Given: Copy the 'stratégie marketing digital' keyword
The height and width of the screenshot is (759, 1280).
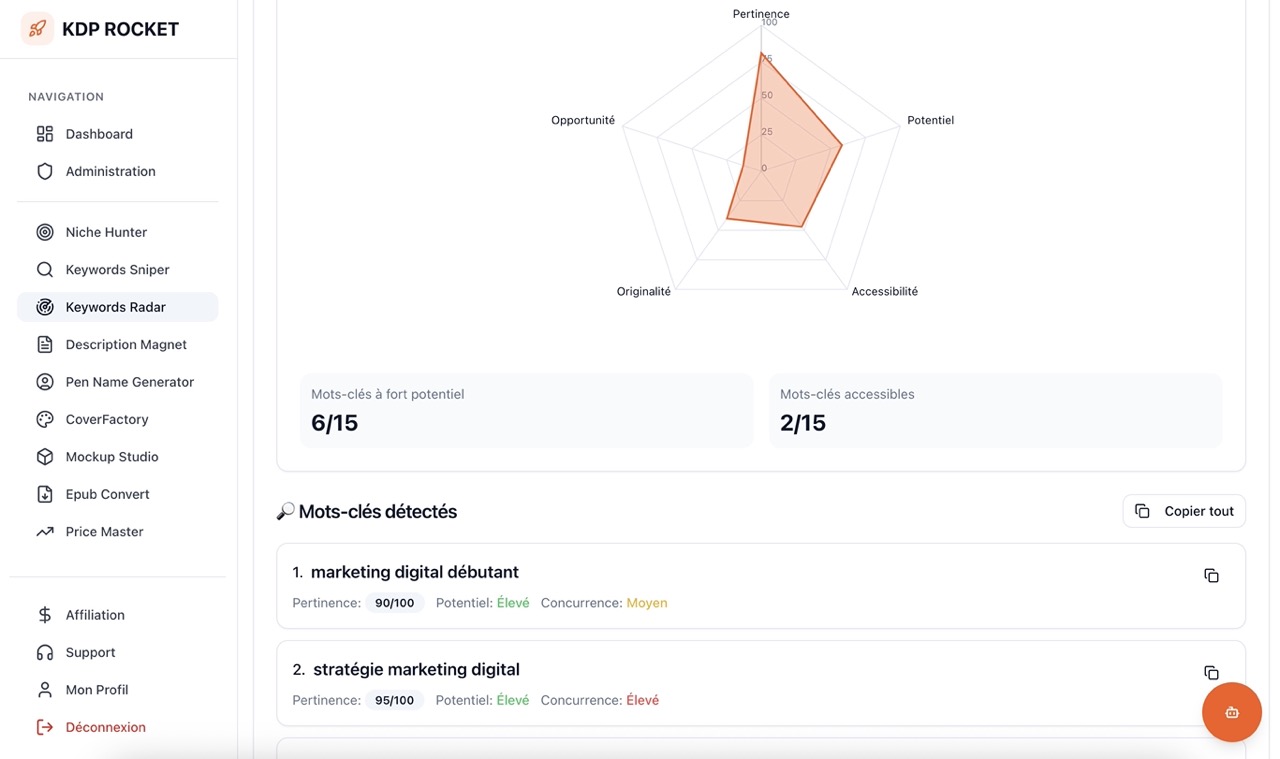Looking at the screenshot, I should click(x=1211, y=673).
